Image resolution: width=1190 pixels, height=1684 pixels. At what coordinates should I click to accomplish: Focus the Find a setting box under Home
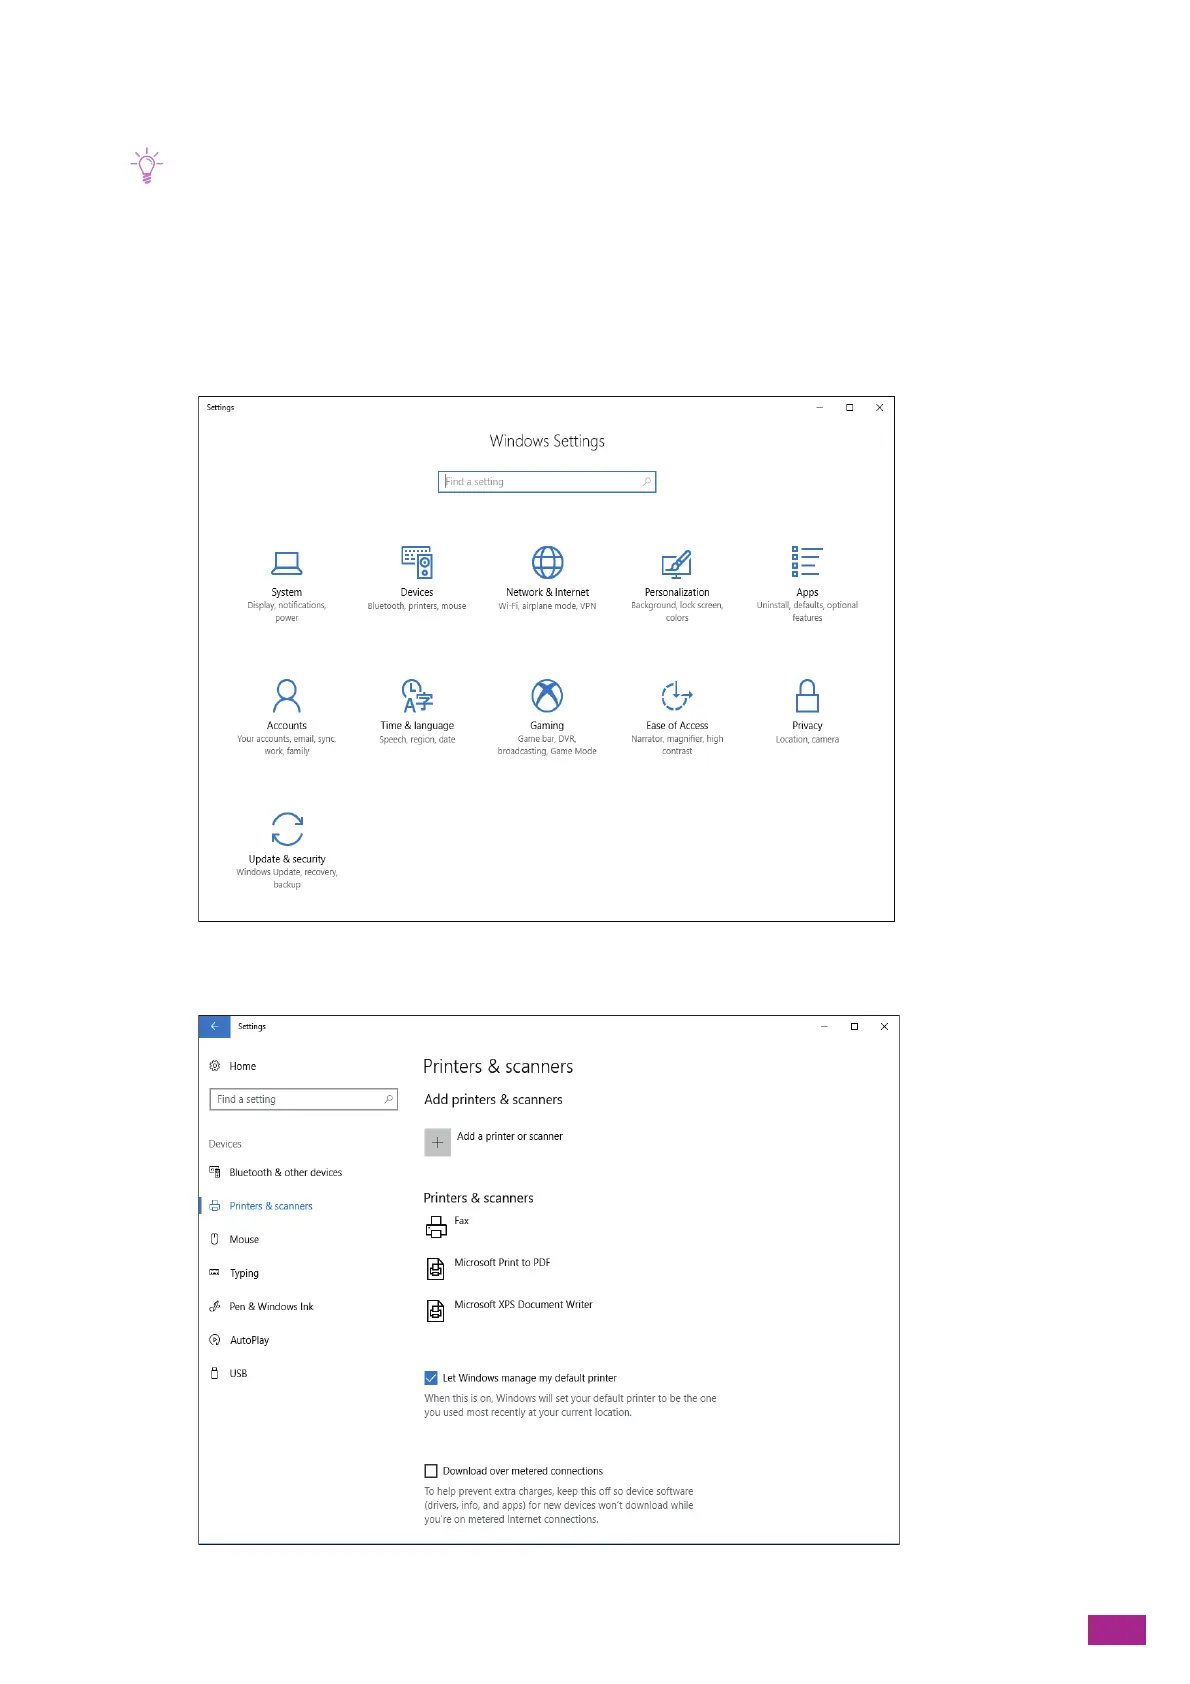point(304,1099)
